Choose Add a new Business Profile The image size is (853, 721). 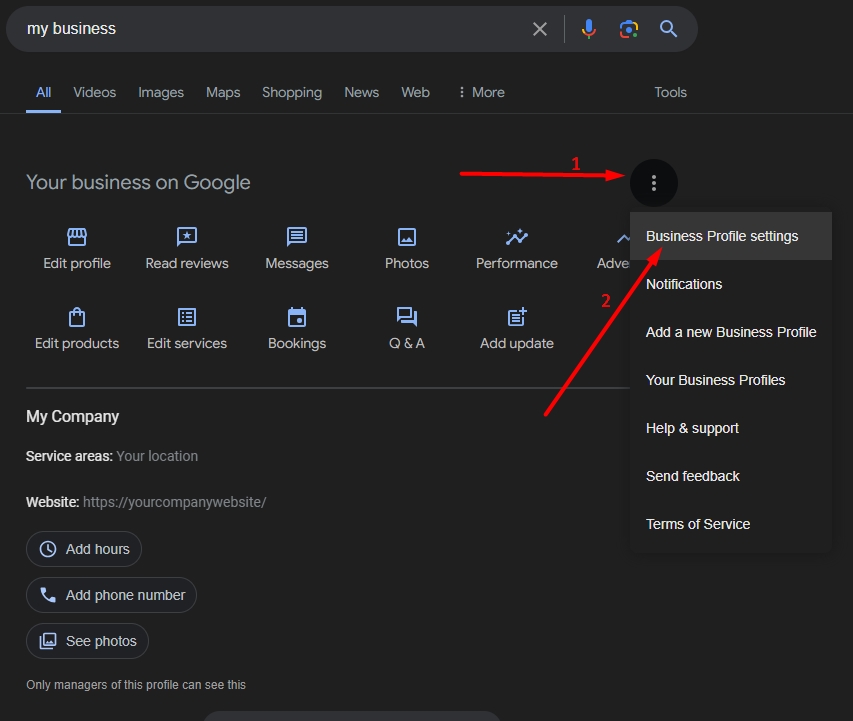point(731,332)
